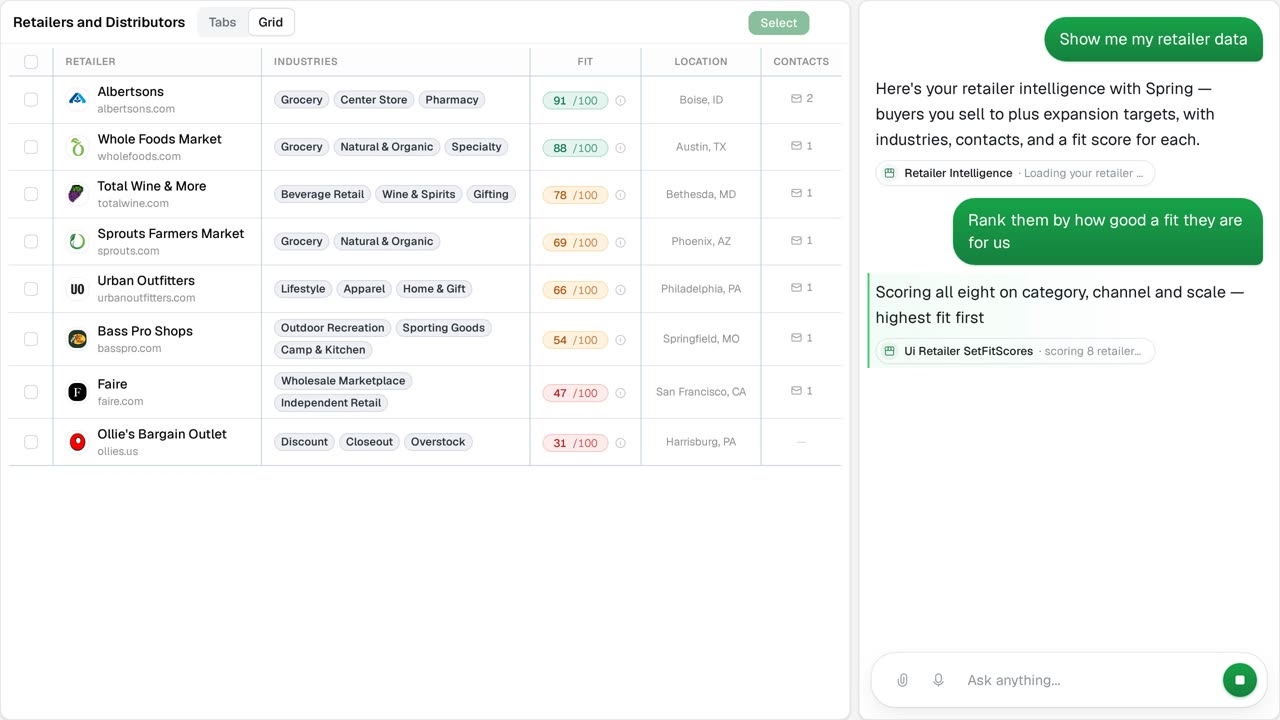Click the 88/100 fit score badge
Viewport: 1280px width, 720px height.
tap(575, 148)
